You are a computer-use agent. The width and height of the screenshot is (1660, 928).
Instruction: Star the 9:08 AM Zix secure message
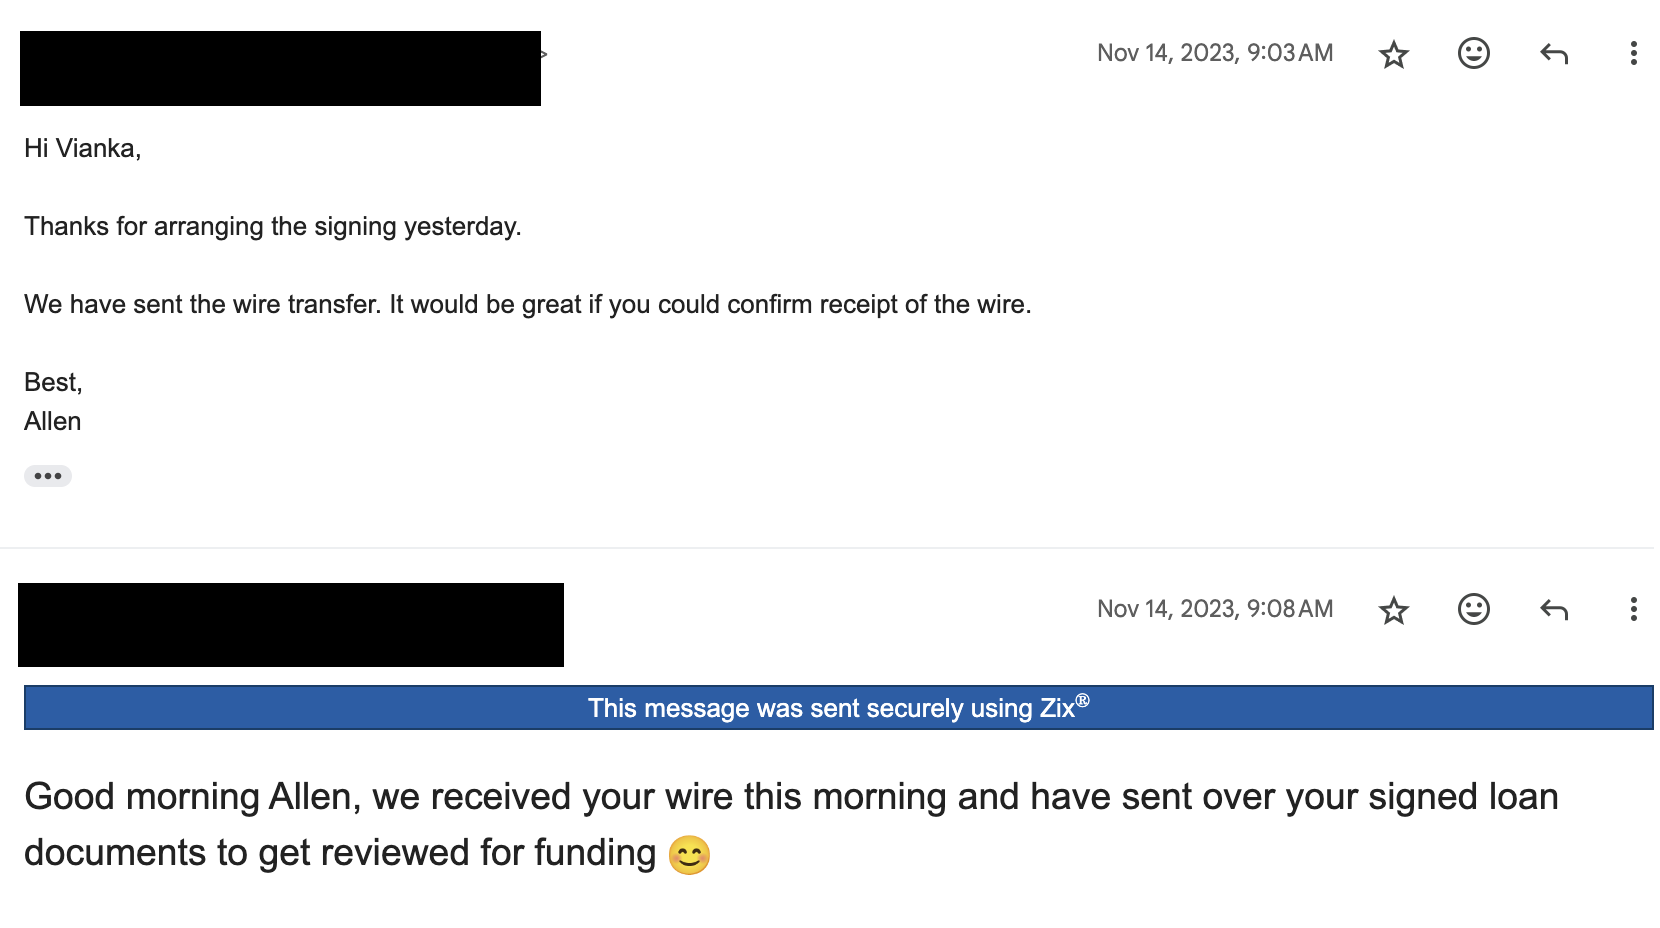tap(1393, 610)
